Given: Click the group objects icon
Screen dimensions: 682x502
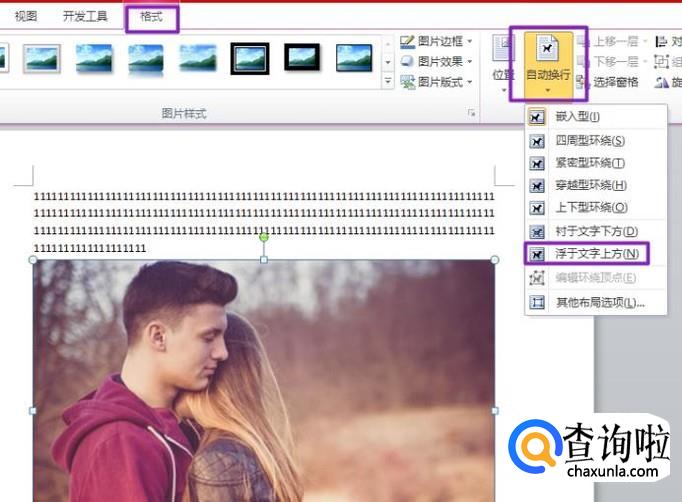Looking at the screenshot, I should [x=661, y=61].
